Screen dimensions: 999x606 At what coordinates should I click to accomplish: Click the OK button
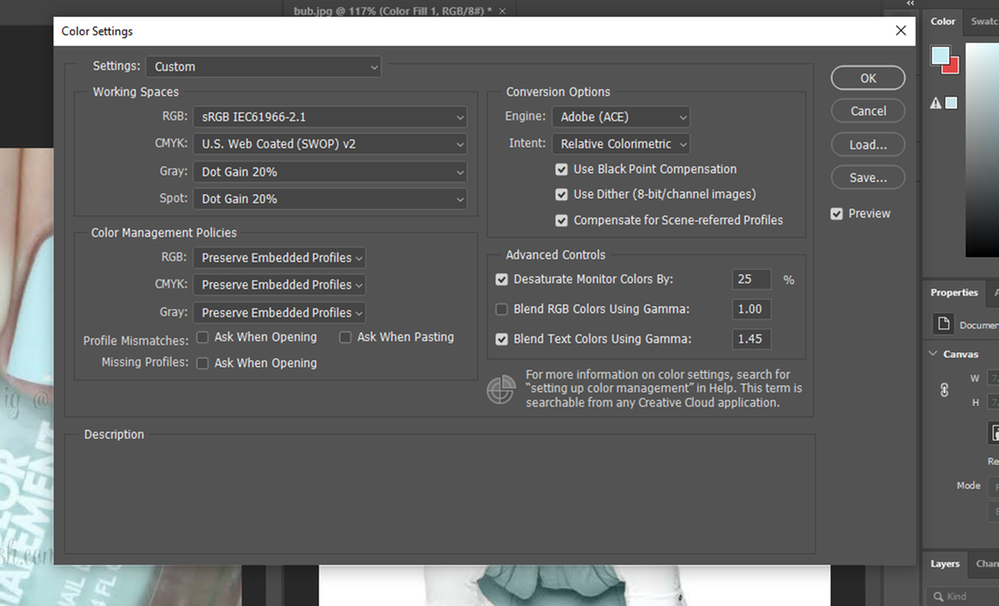pyautogui.click(x=868, y=78)
